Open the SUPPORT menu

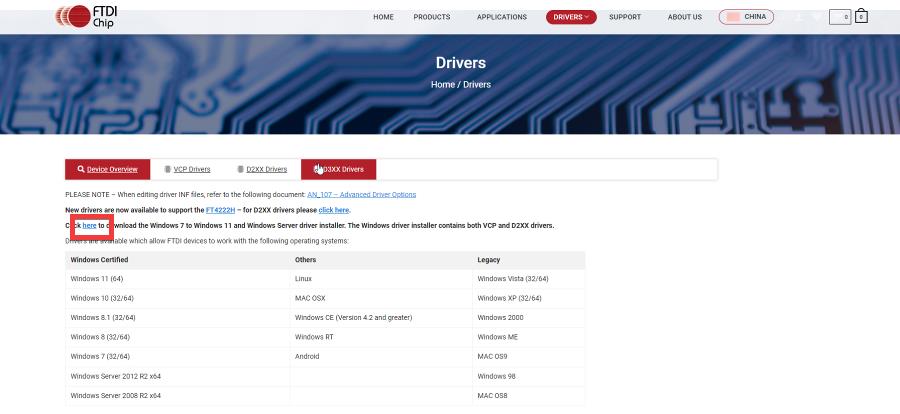coord(625,17)
